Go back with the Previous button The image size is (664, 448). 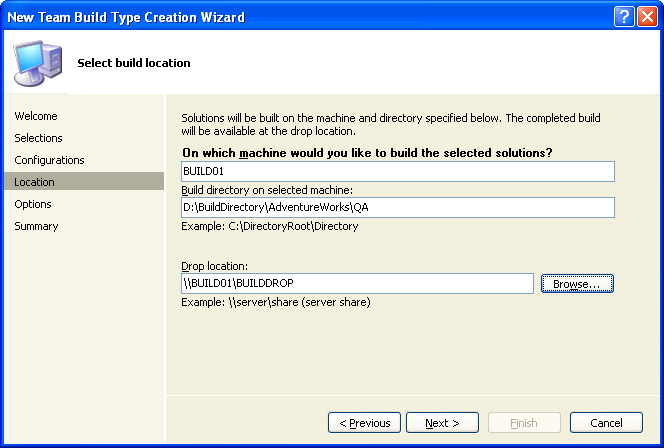(364, 423)
